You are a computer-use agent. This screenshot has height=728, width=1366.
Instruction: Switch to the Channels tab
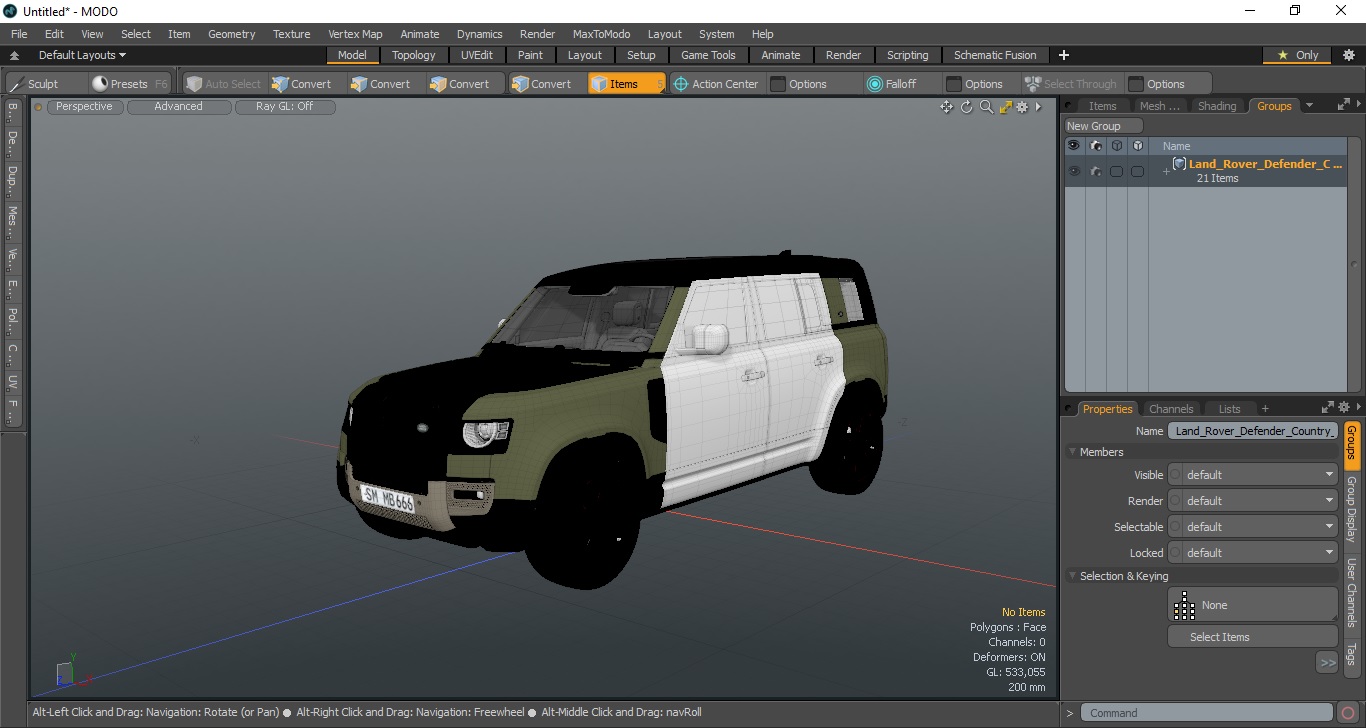point(1171,409)
